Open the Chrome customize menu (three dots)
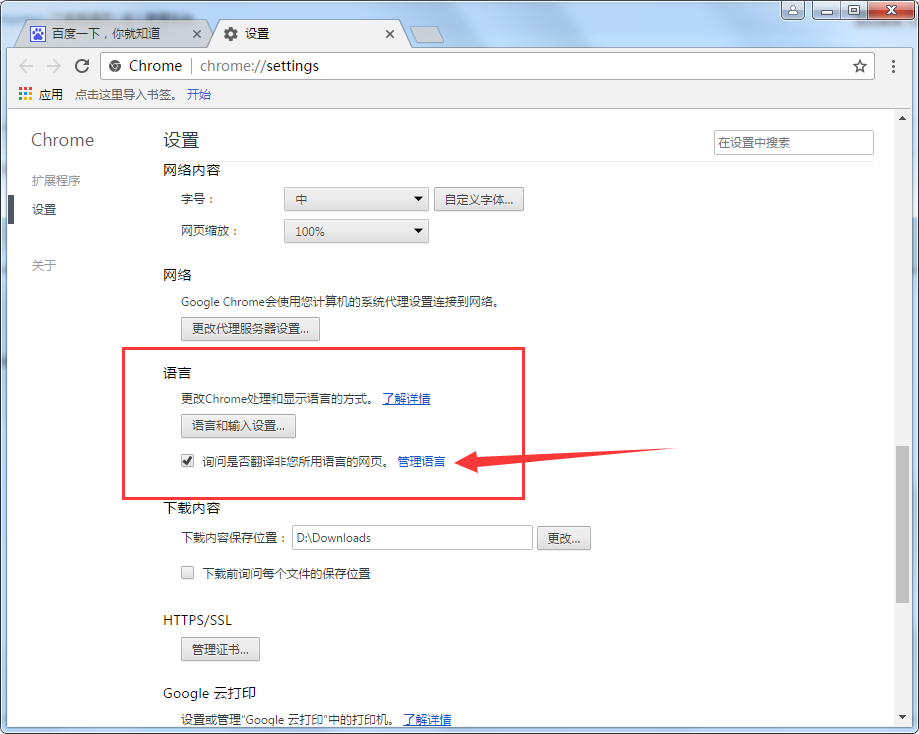Viewport: 919px width, 734px height. click(894, 66)
